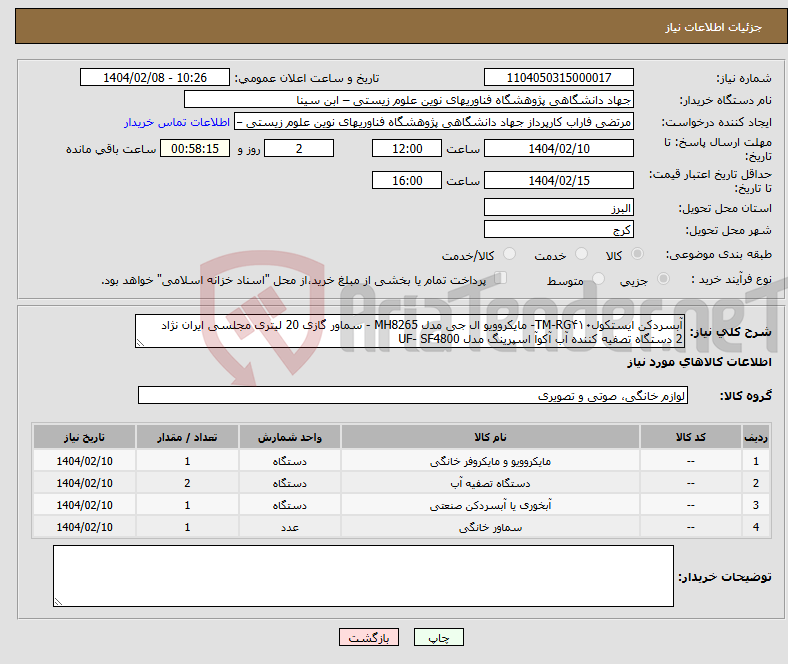Open the اطلاعات تماس خریدار link
The width and height of the screenshot is (788, 664).
click(x=177, y=122)
